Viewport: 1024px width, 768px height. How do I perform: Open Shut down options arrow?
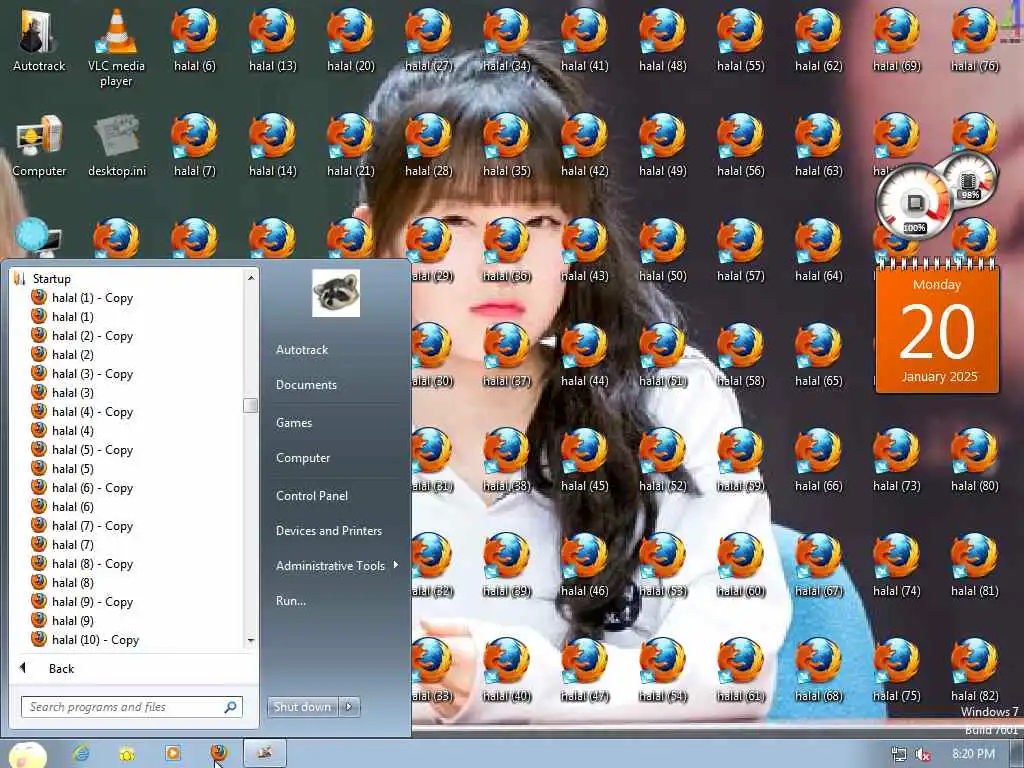[349, 707]
